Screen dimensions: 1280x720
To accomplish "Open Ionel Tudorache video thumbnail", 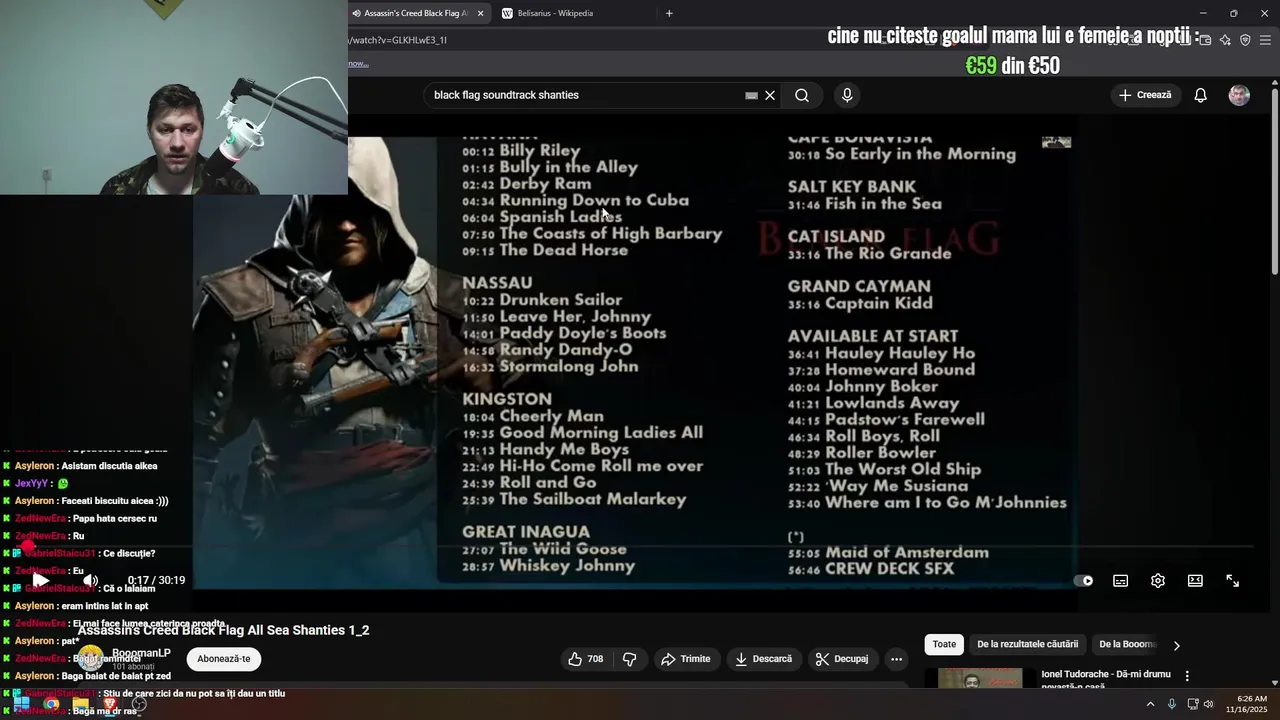I will click(980, 678).
